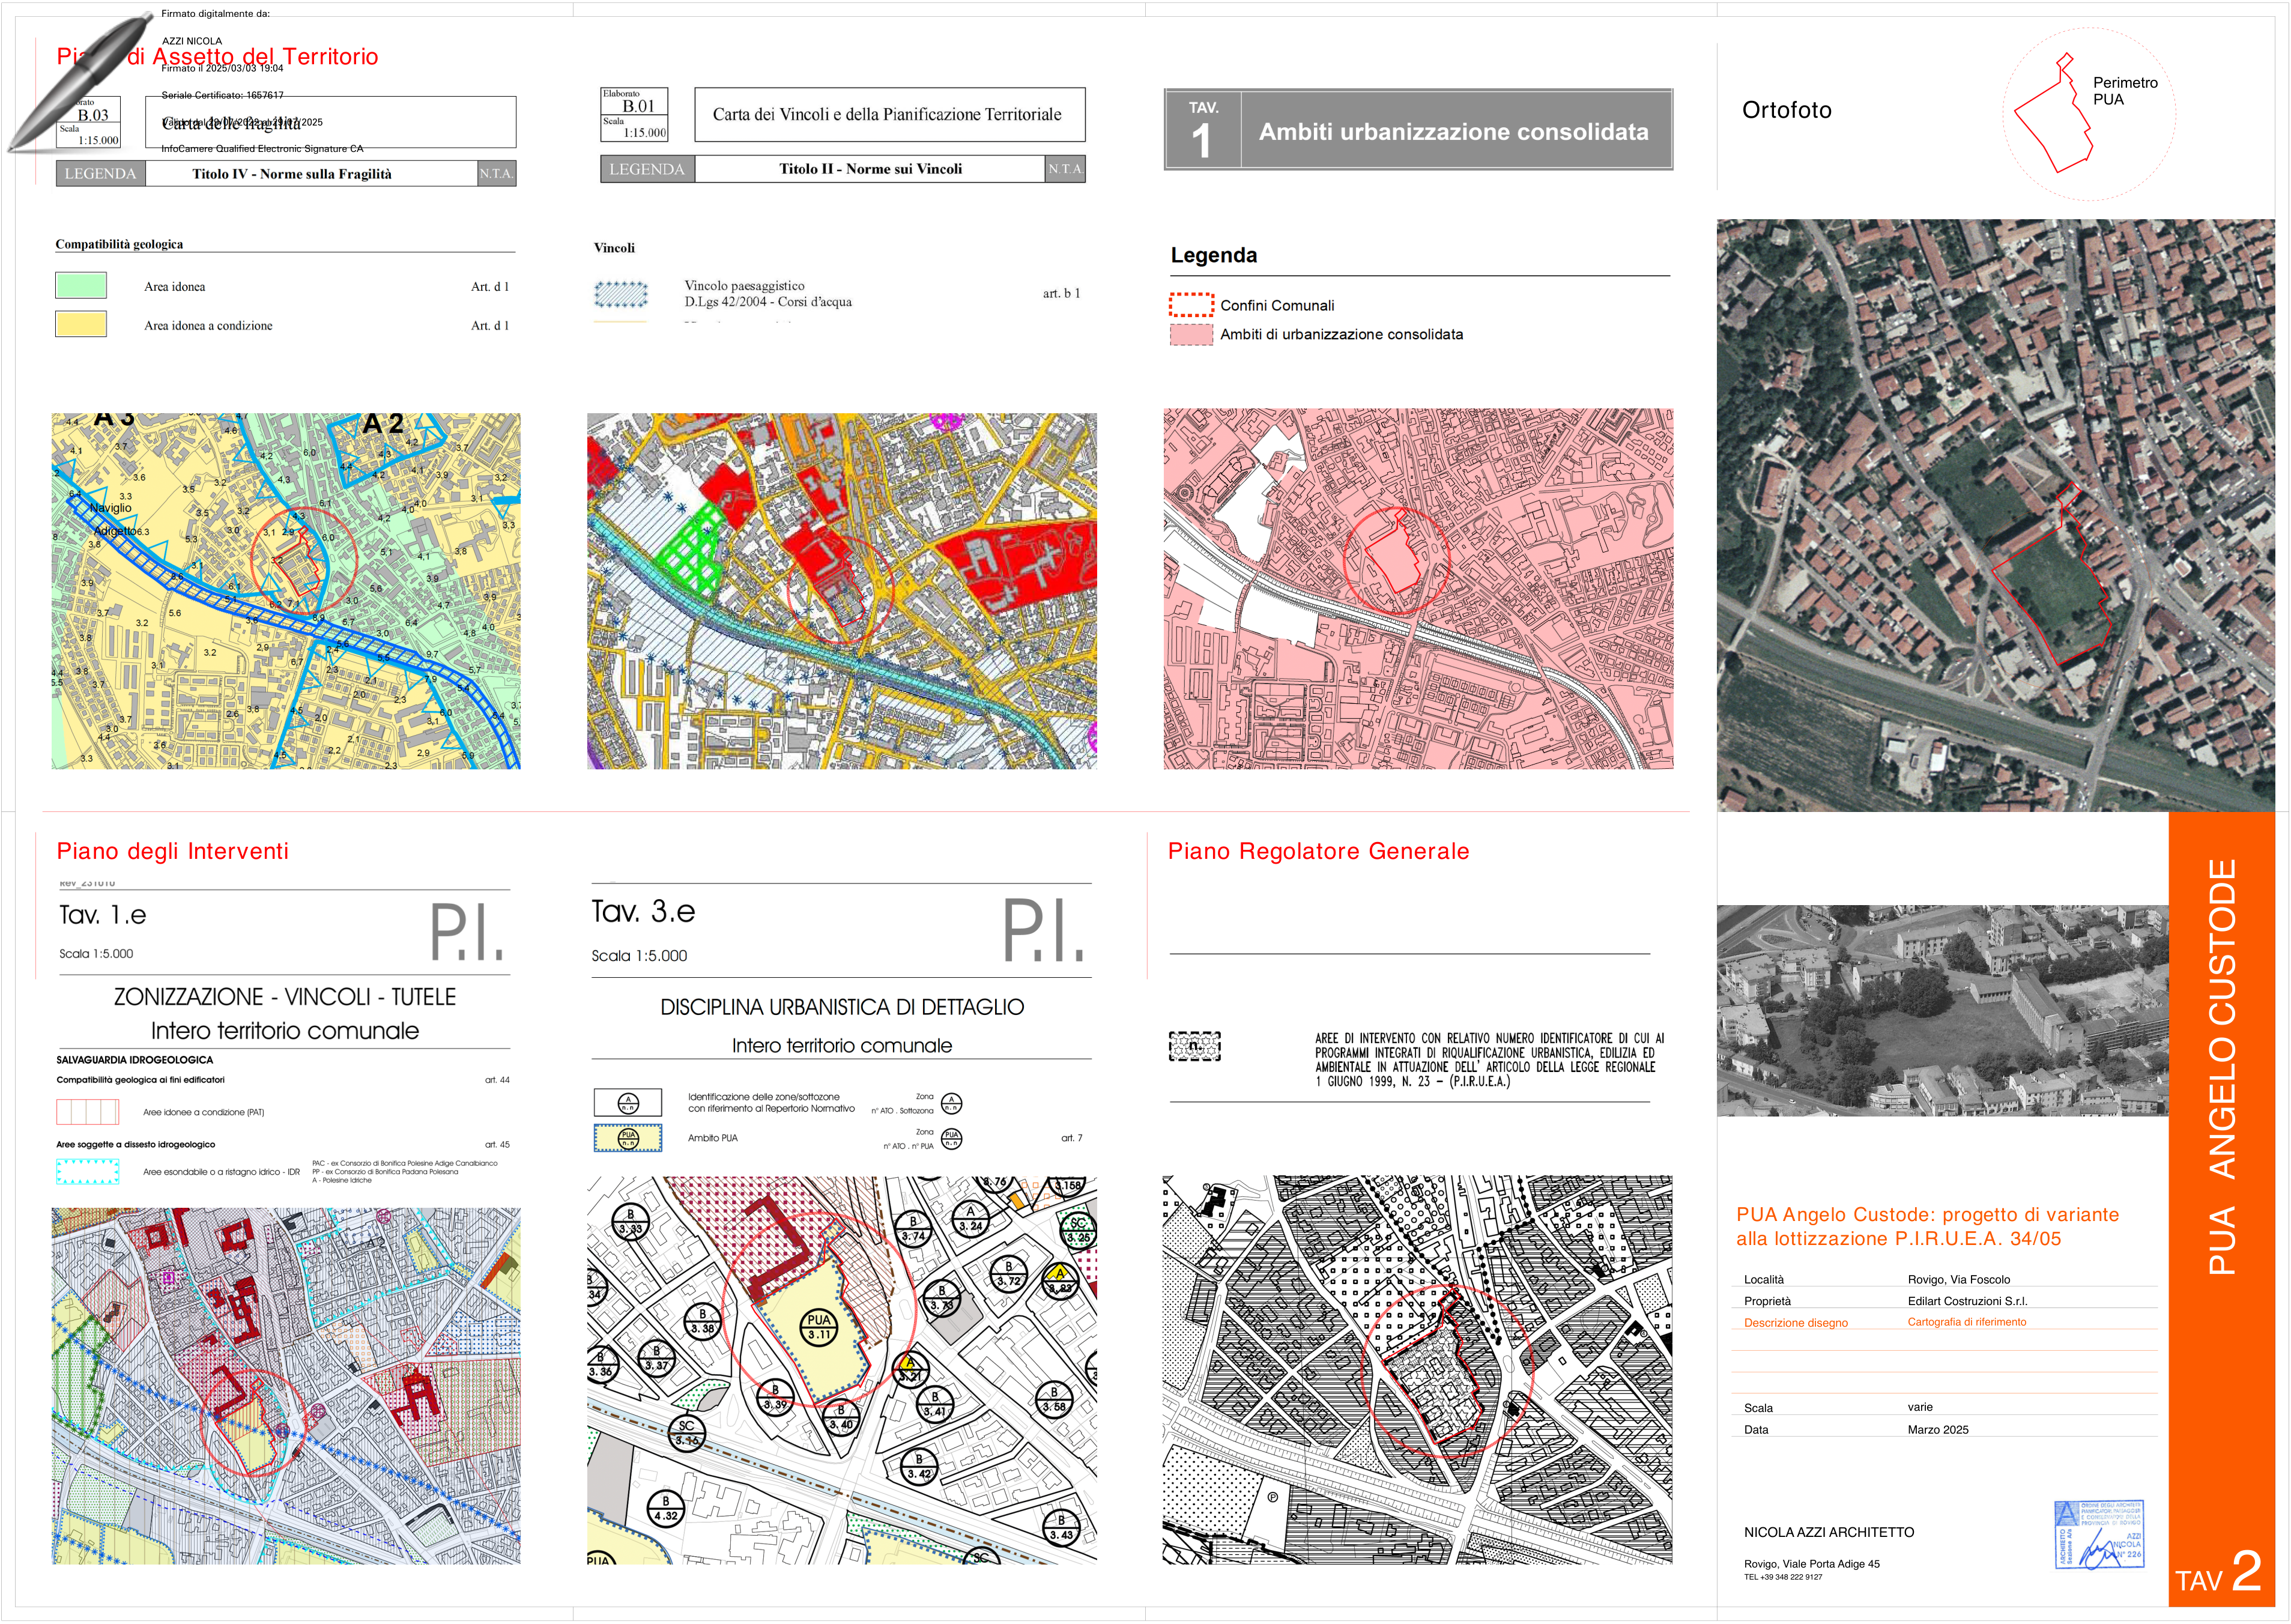Click the Ambito PUA legend symbol

(628, 1138)
